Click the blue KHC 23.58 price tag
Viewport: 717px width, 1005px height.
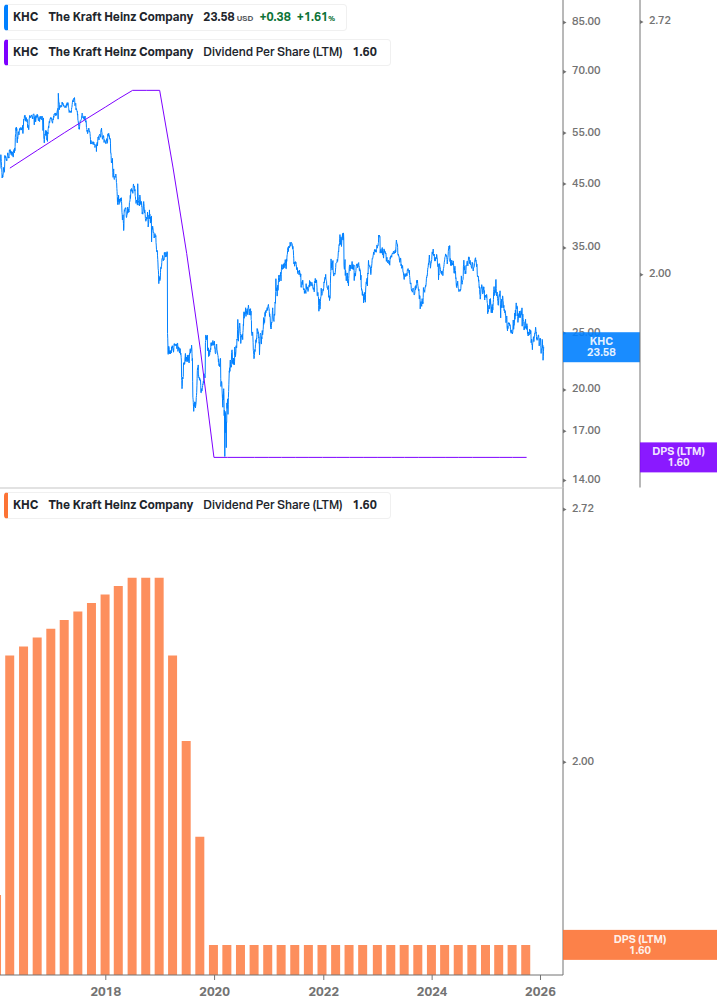point(601,347)
